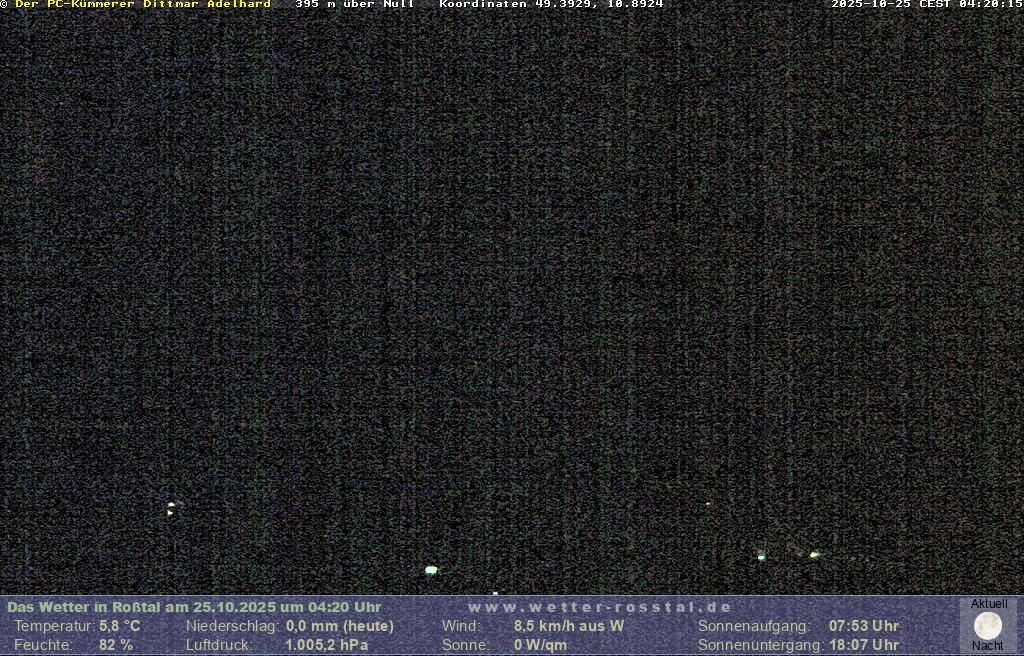
Task: Click "Der PC-Kümmerer Dittmar Adelhard" text
Action: 143,5
